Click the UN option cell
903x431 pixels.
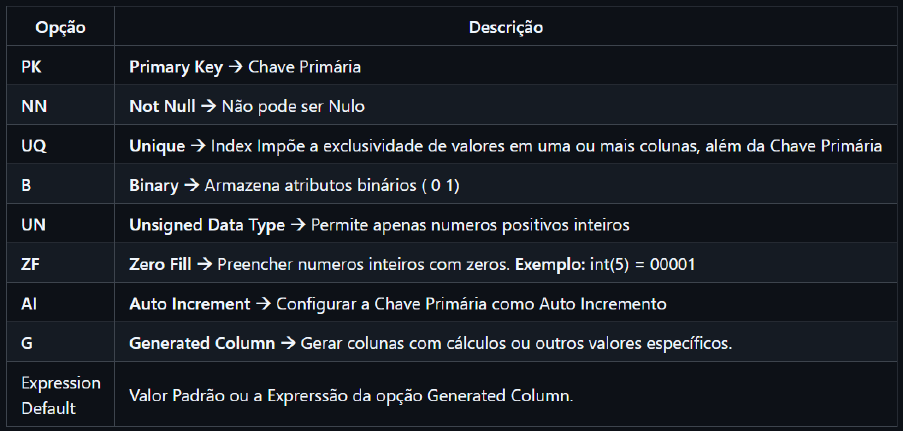32,225
